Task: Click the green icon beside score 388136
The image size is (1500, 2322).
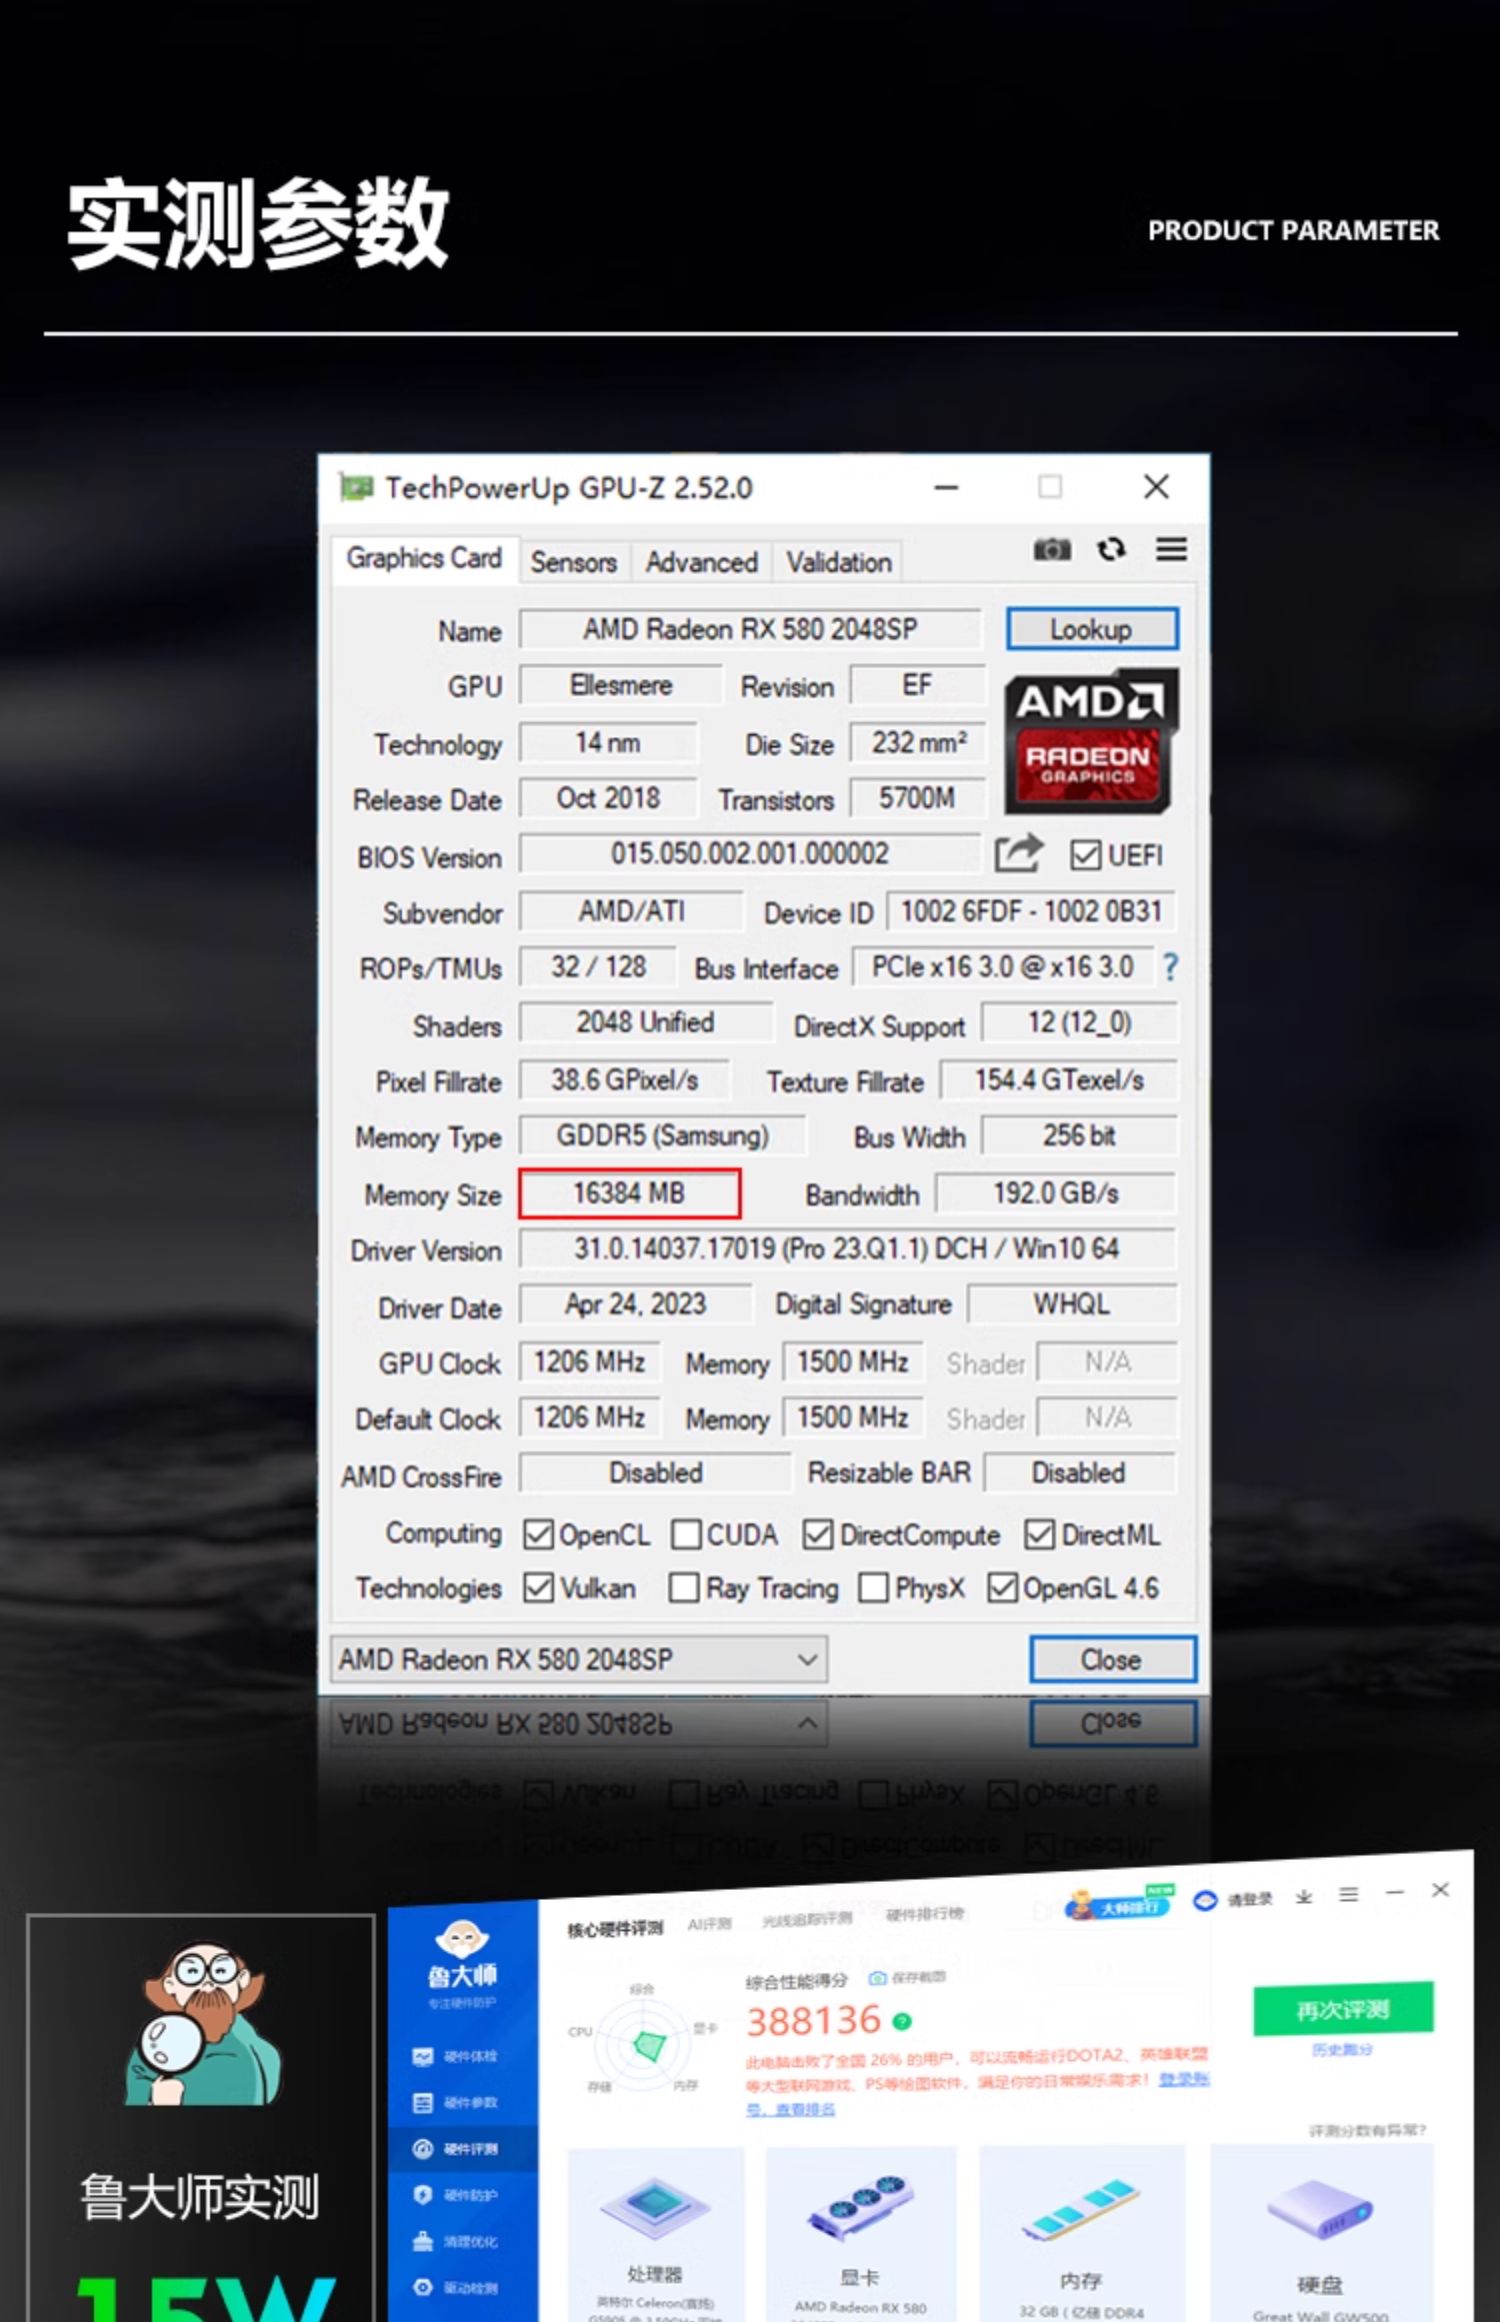Action: (x=902, y=2022)
